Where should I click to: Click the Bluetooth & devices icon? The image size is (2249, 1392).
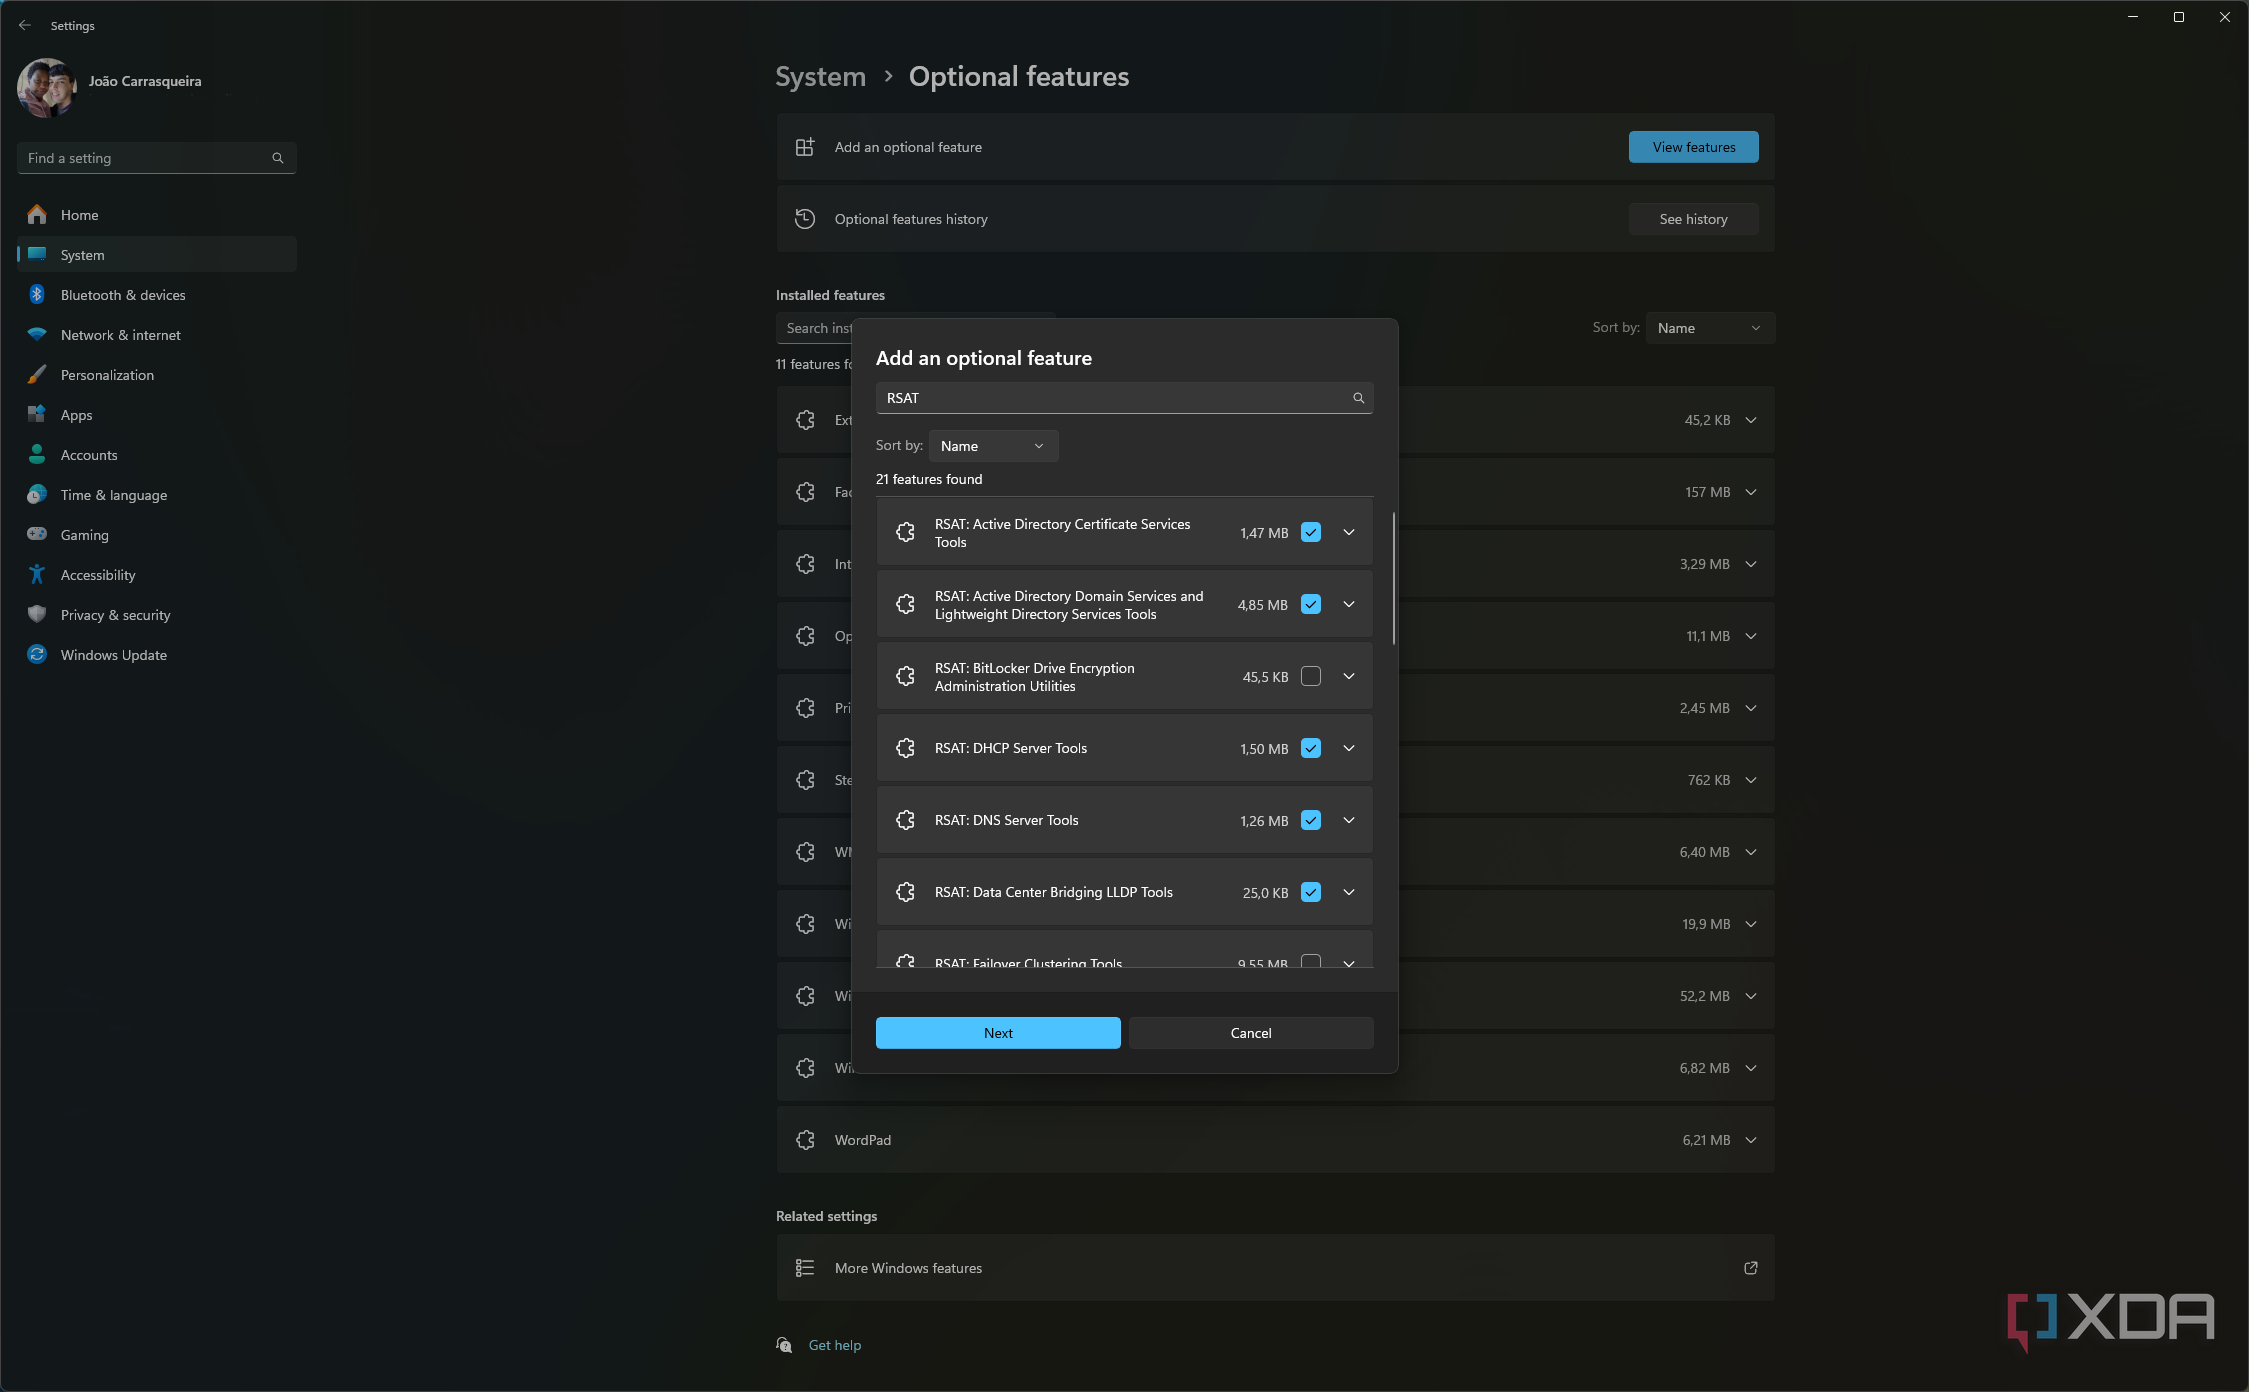tap(37, 294)
